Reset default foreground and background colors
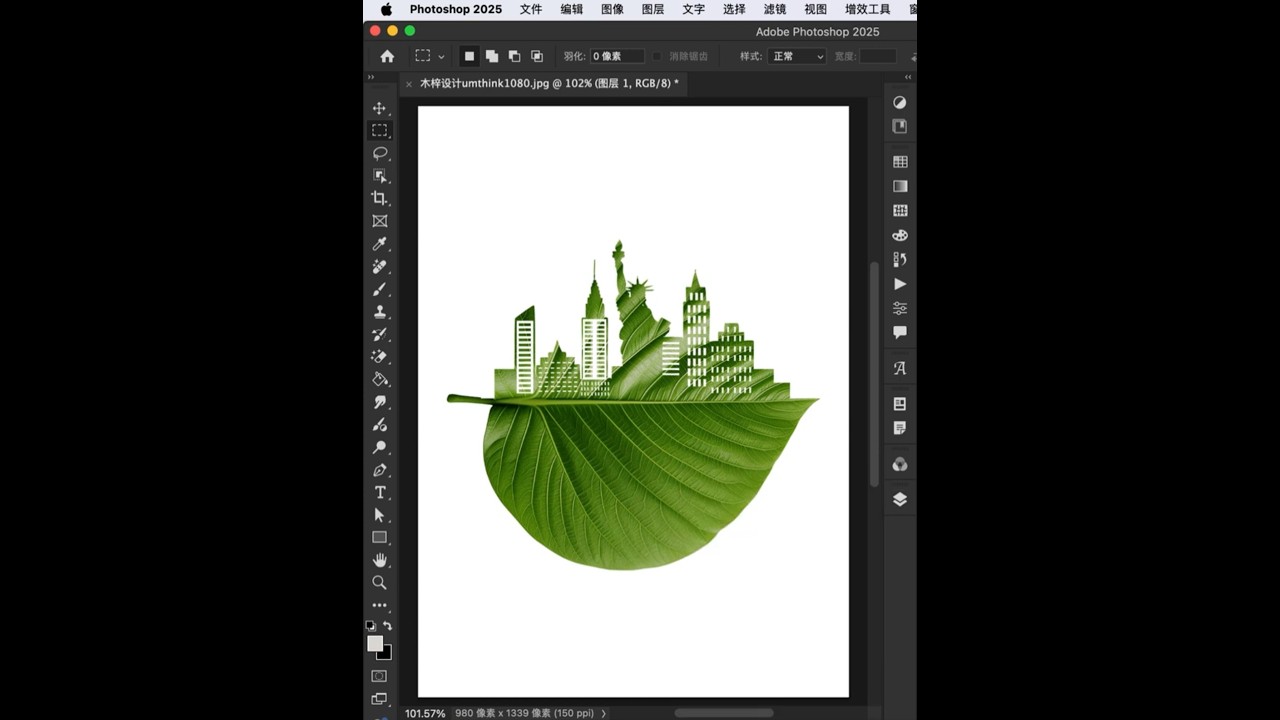The height and width of the screenshot is (720, 1280). pos(371,626)
